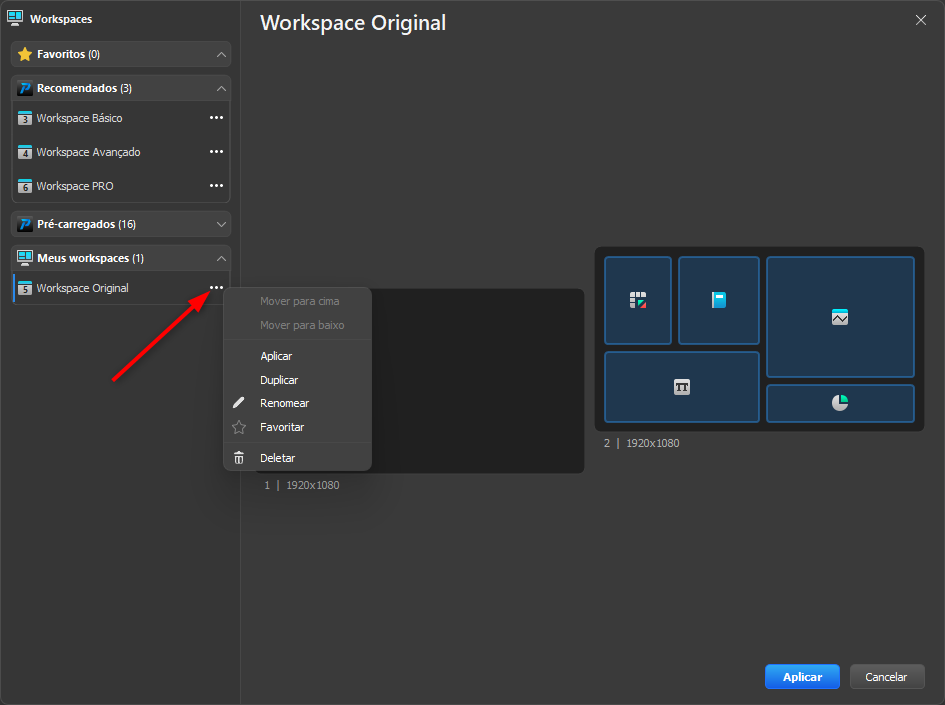Image resolution: width=945 pixels, height=705 pixels.
Task: Select Workspace Básico in the list
Action: [121, 118]
